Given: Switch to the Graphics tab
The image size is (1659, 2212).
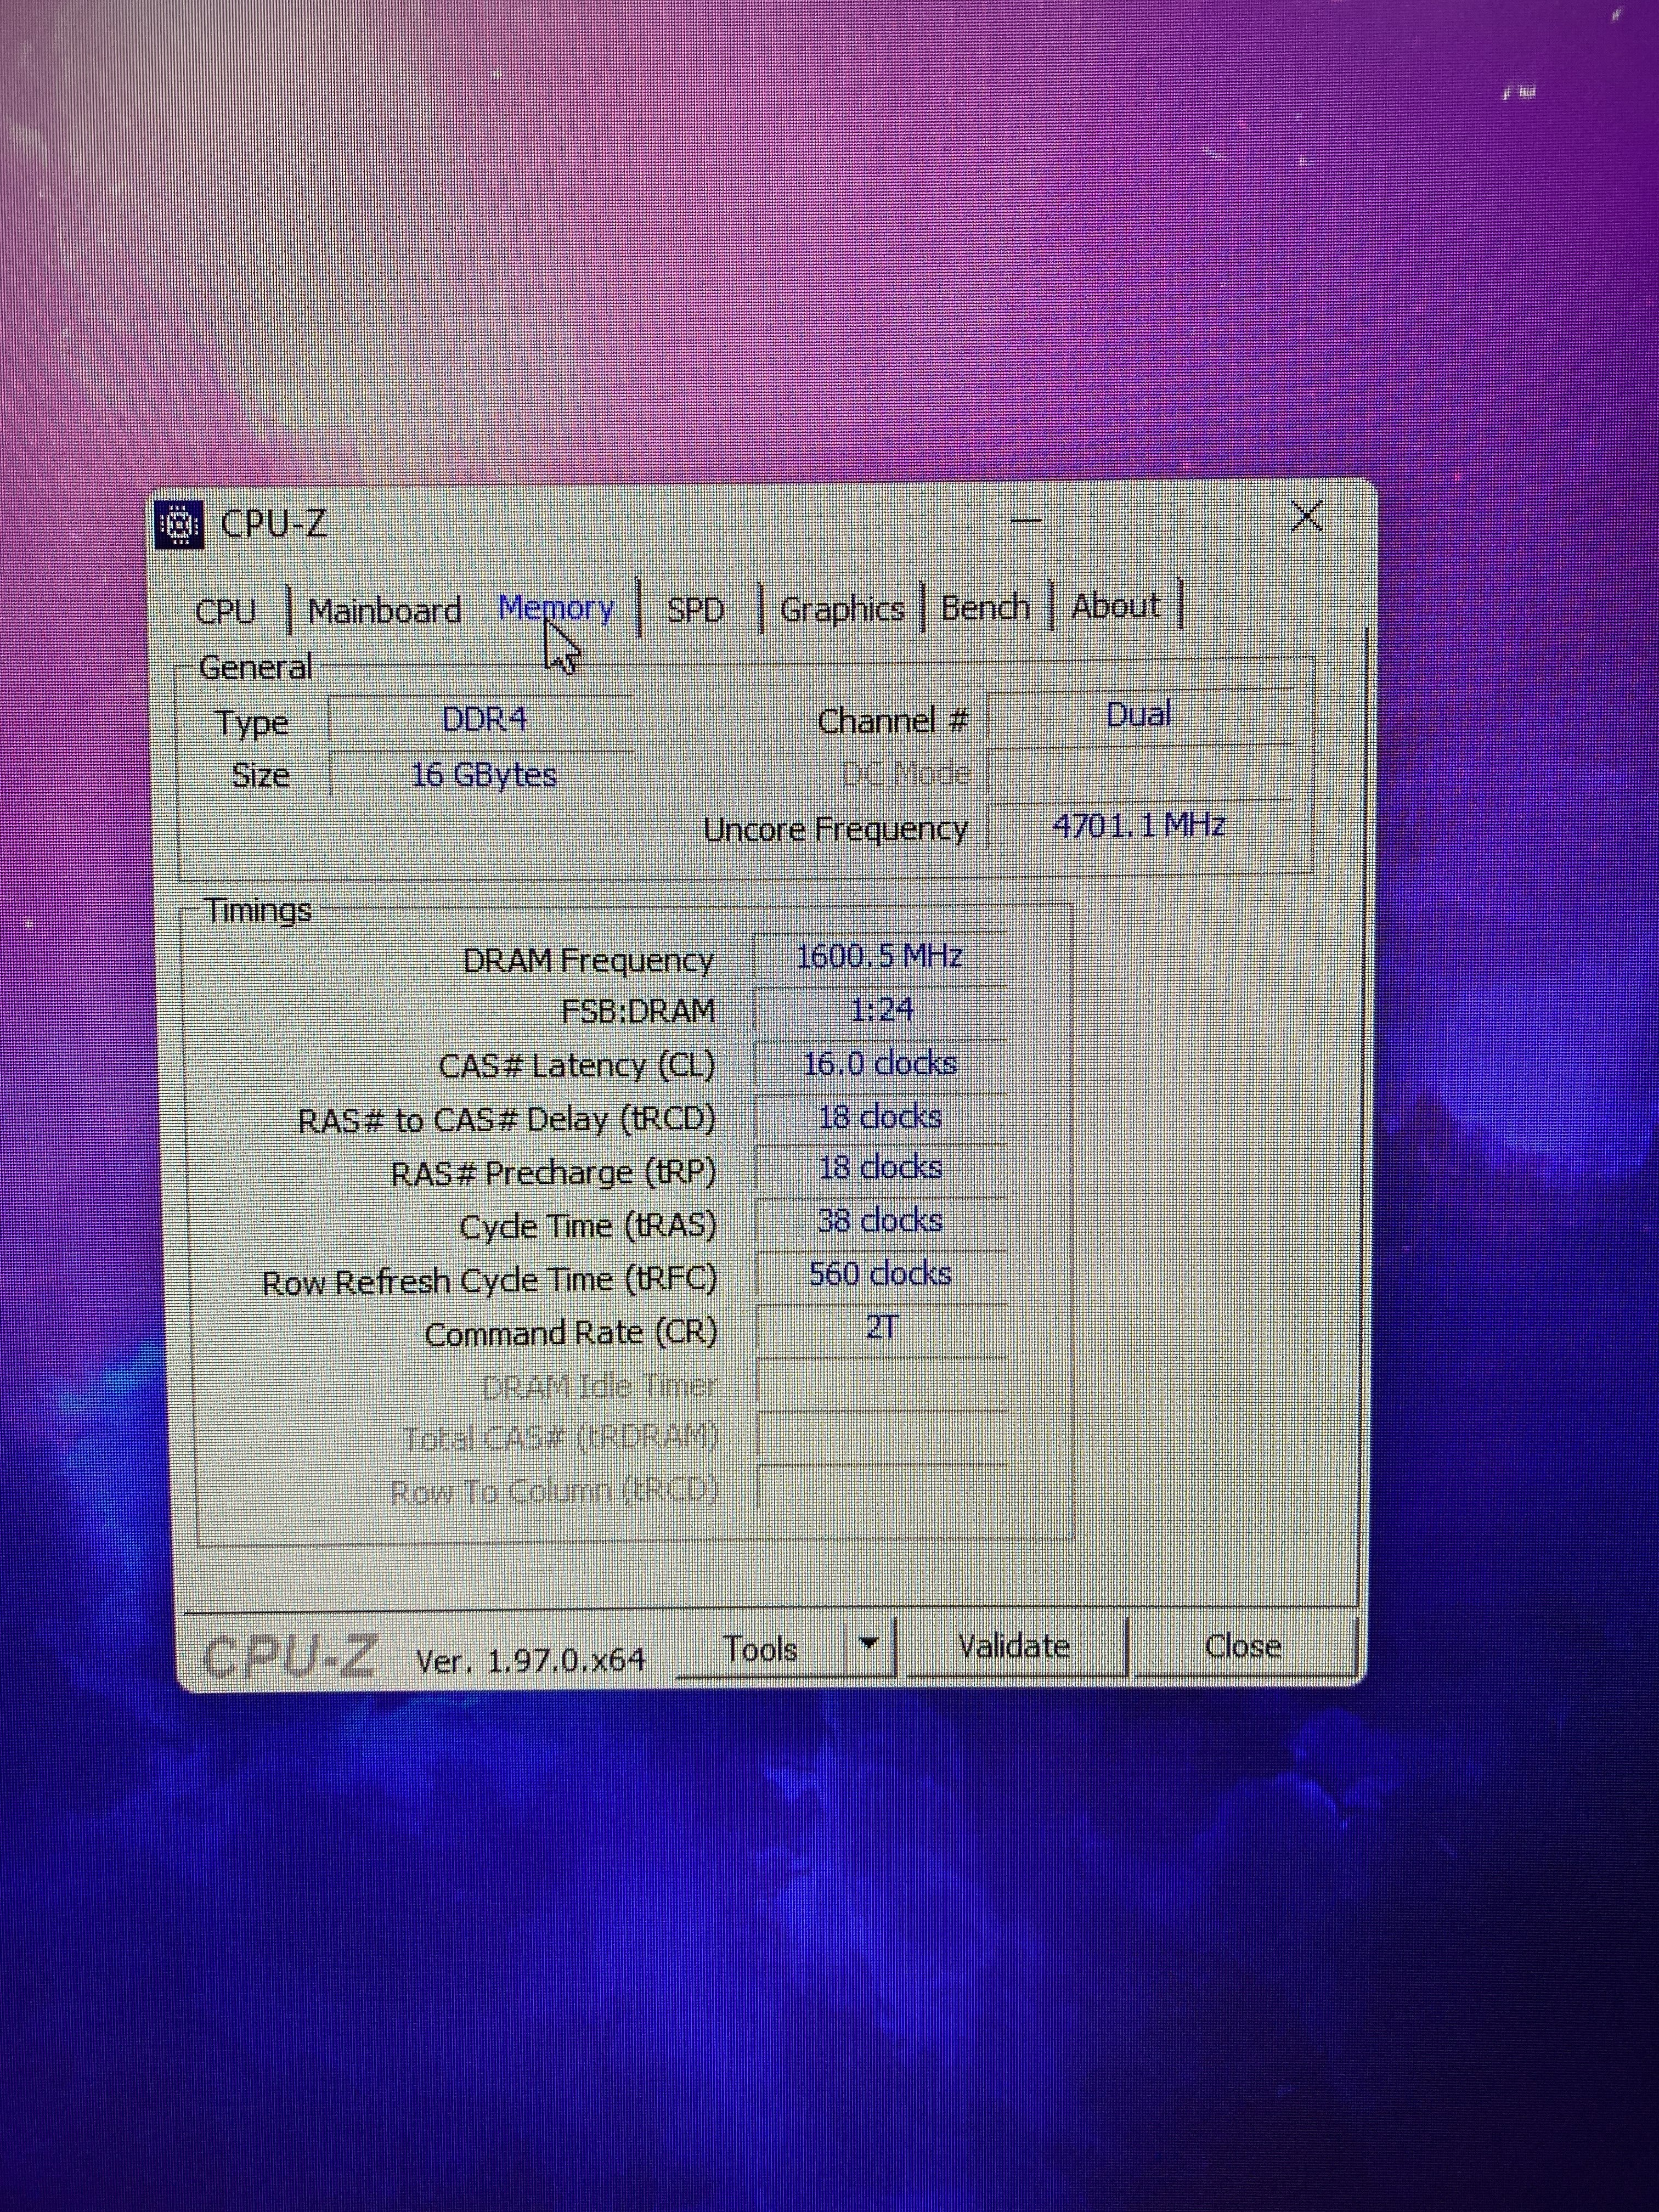Looking at the screenshot, I should coord(841,609).
